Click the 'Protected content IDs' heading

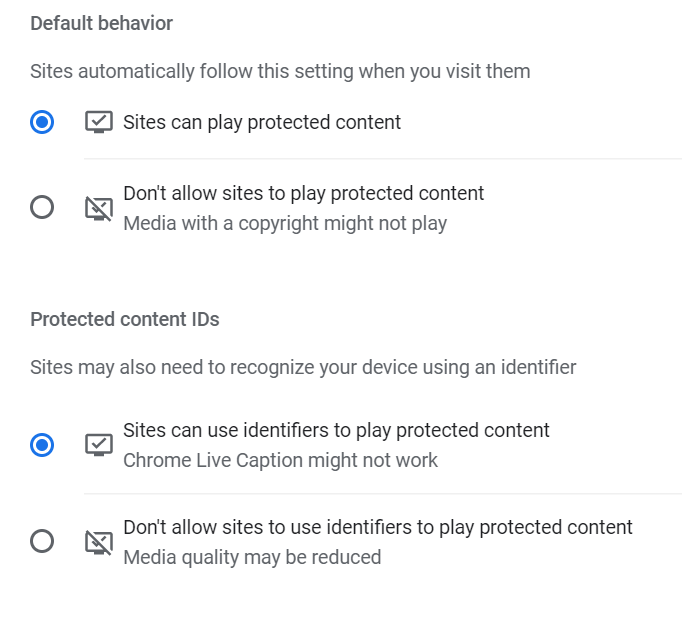pos(125,320)
